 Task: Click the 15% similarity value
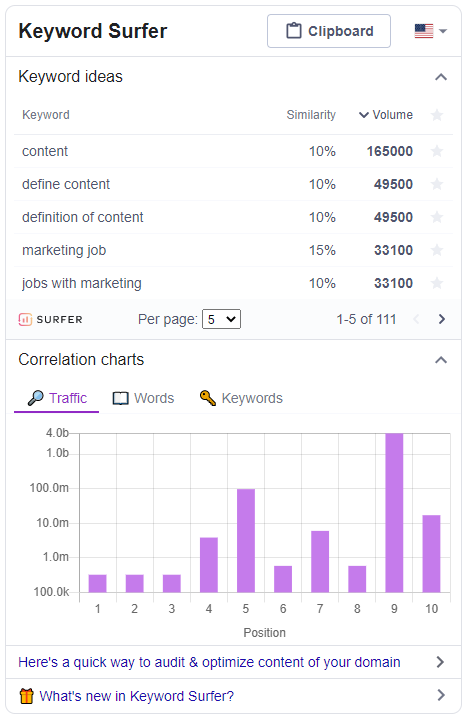(322, 250)
